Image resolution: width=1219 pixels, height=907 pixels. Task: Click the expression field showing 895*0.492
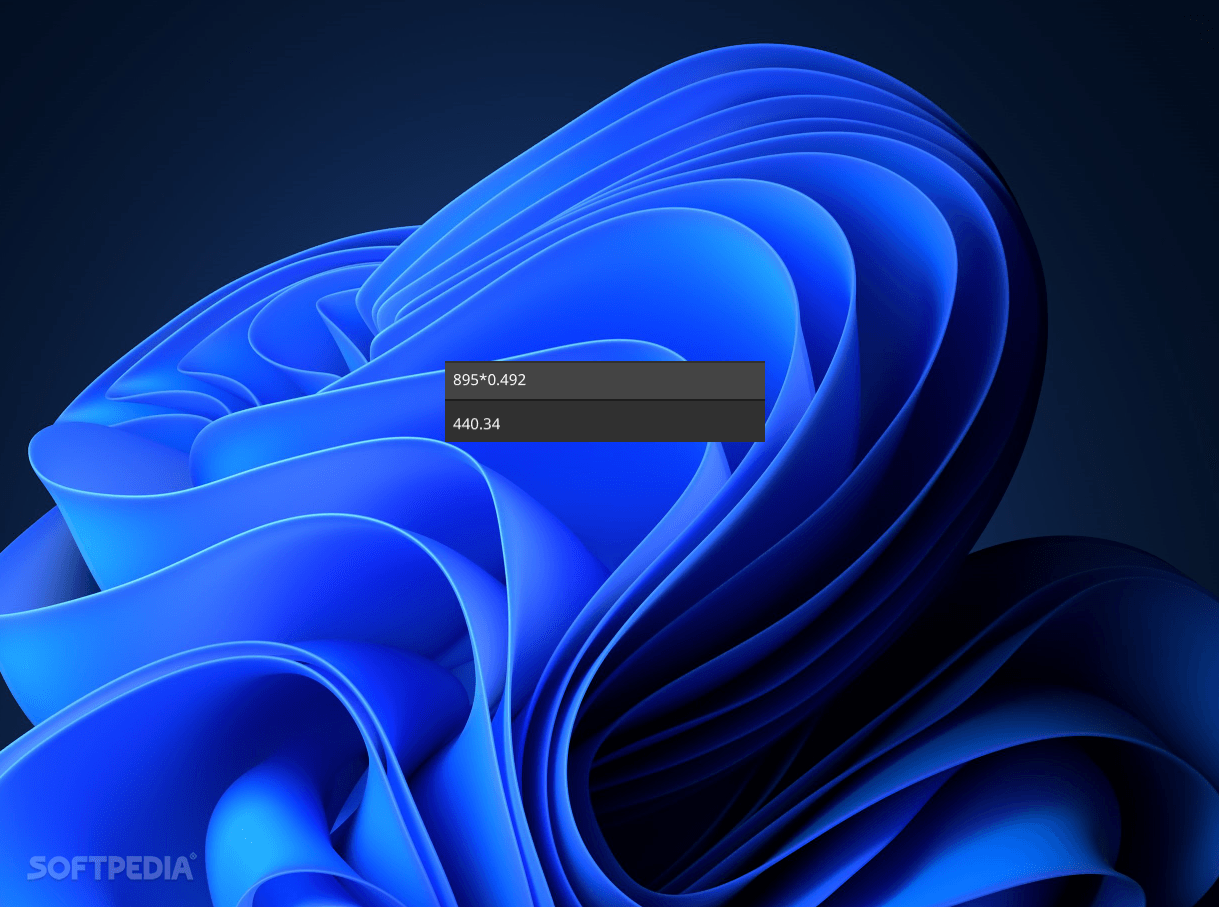[605, 380]
